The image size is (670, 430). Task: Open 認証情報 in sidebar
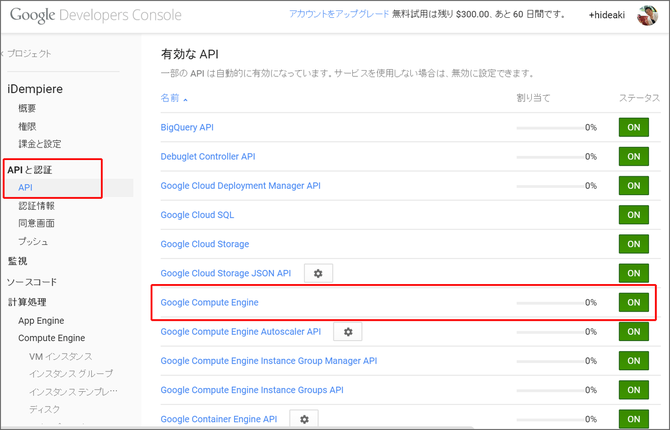[x=36, y=206]
